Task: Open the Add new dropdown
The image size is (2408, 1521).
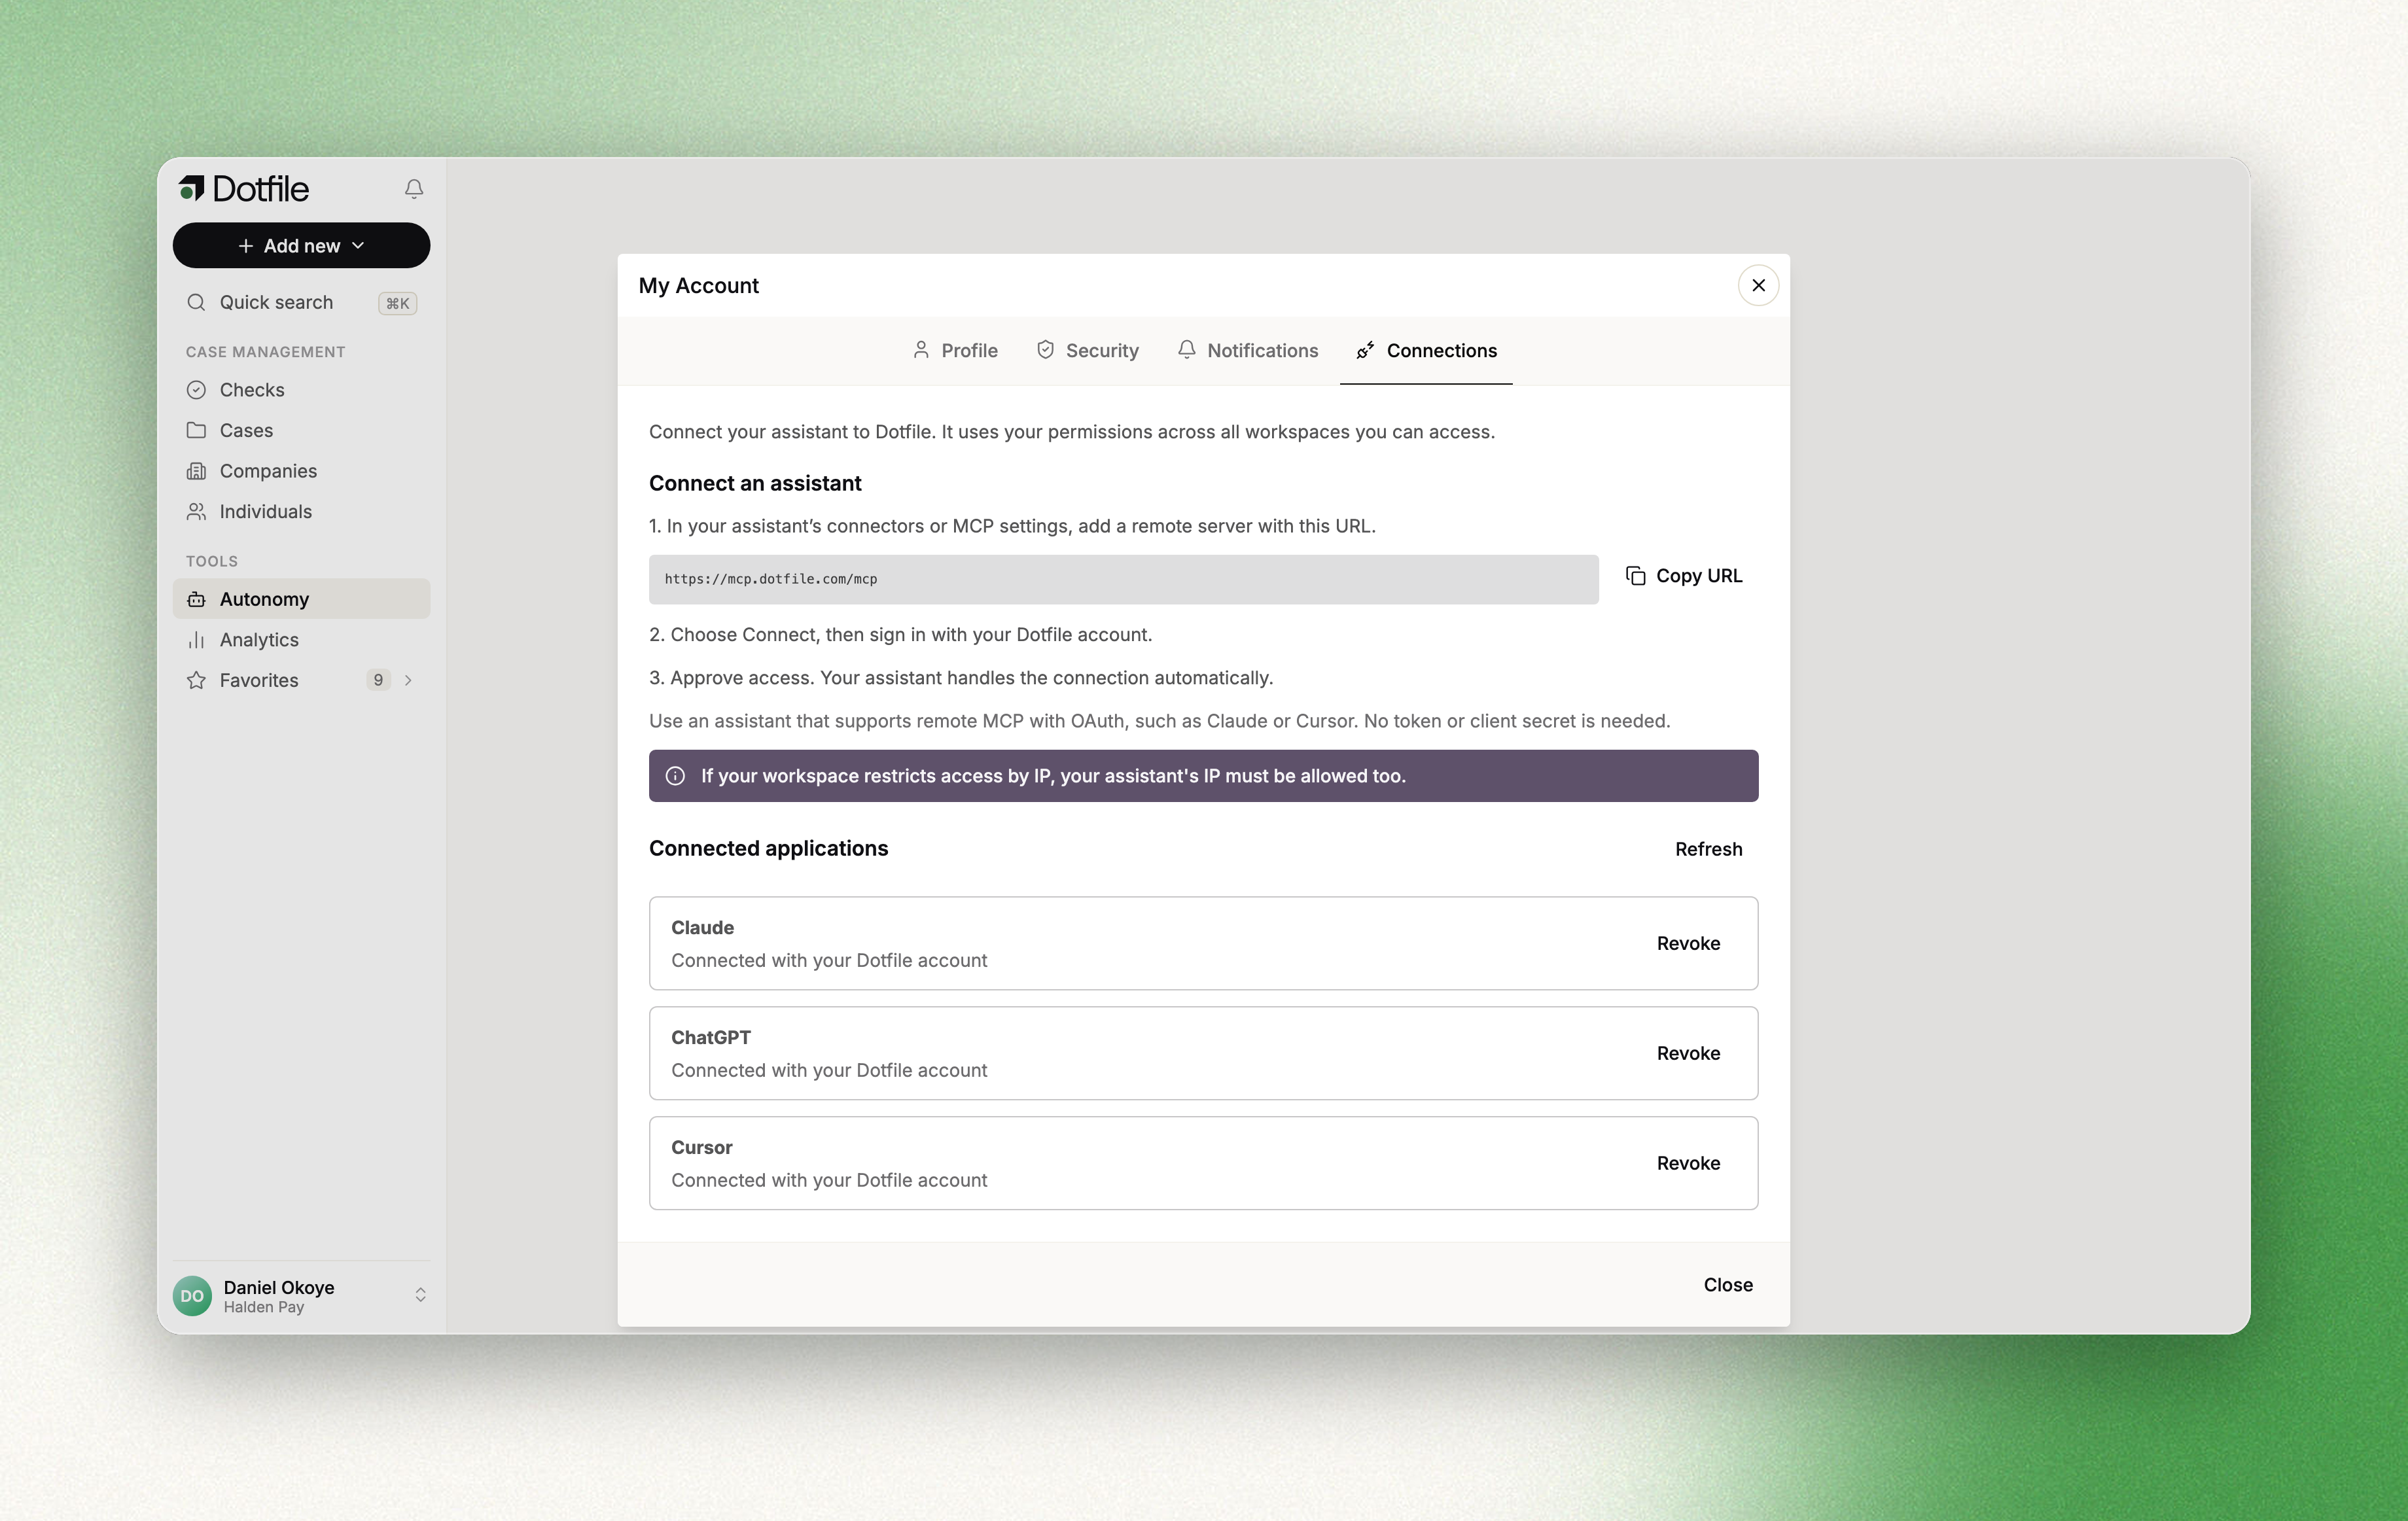Action: [x=301, y=245]
